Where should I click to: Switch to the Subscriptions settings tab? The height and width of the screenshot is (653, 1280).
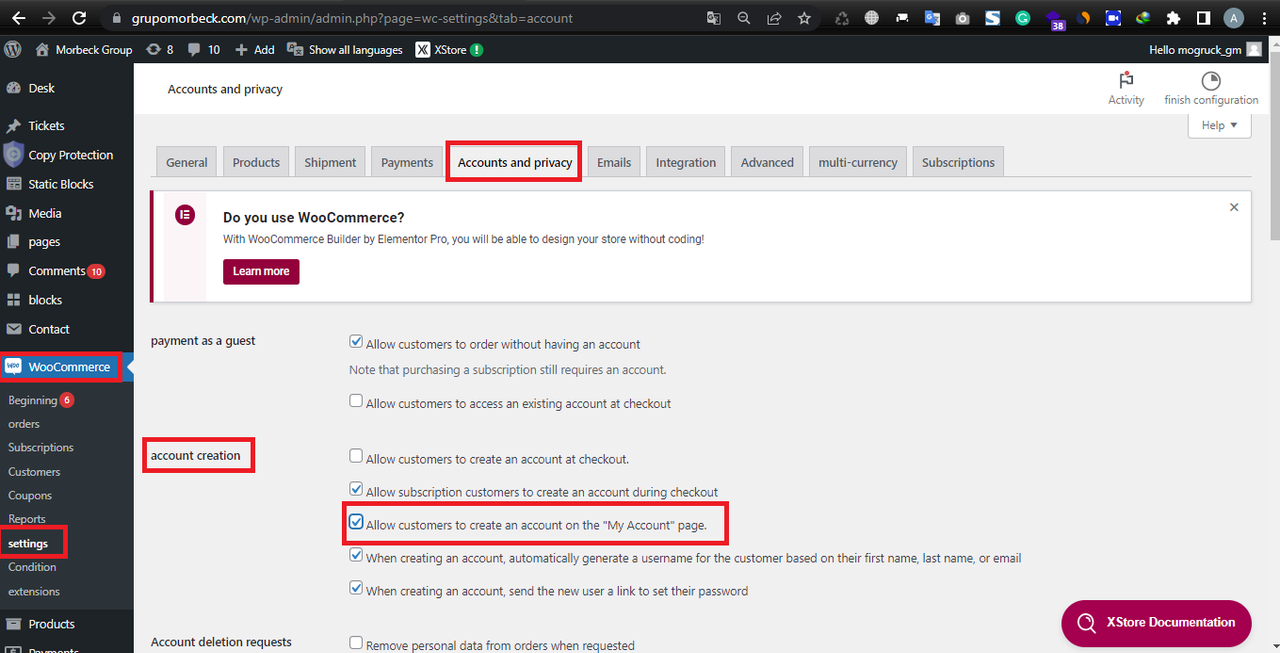(x=958, y=162)
